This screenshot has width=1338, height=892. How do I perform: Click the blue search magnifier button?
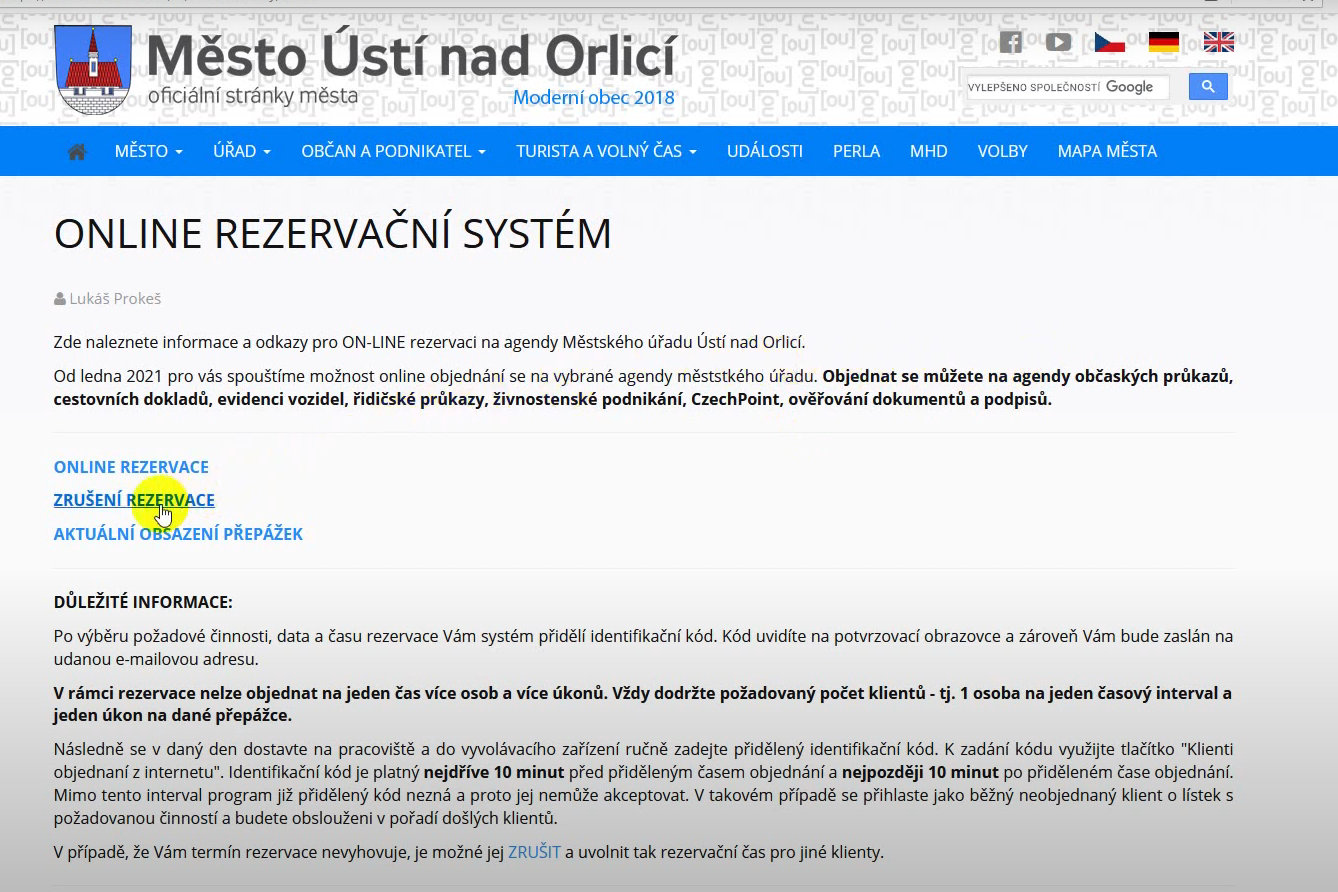click(1207, 87)
